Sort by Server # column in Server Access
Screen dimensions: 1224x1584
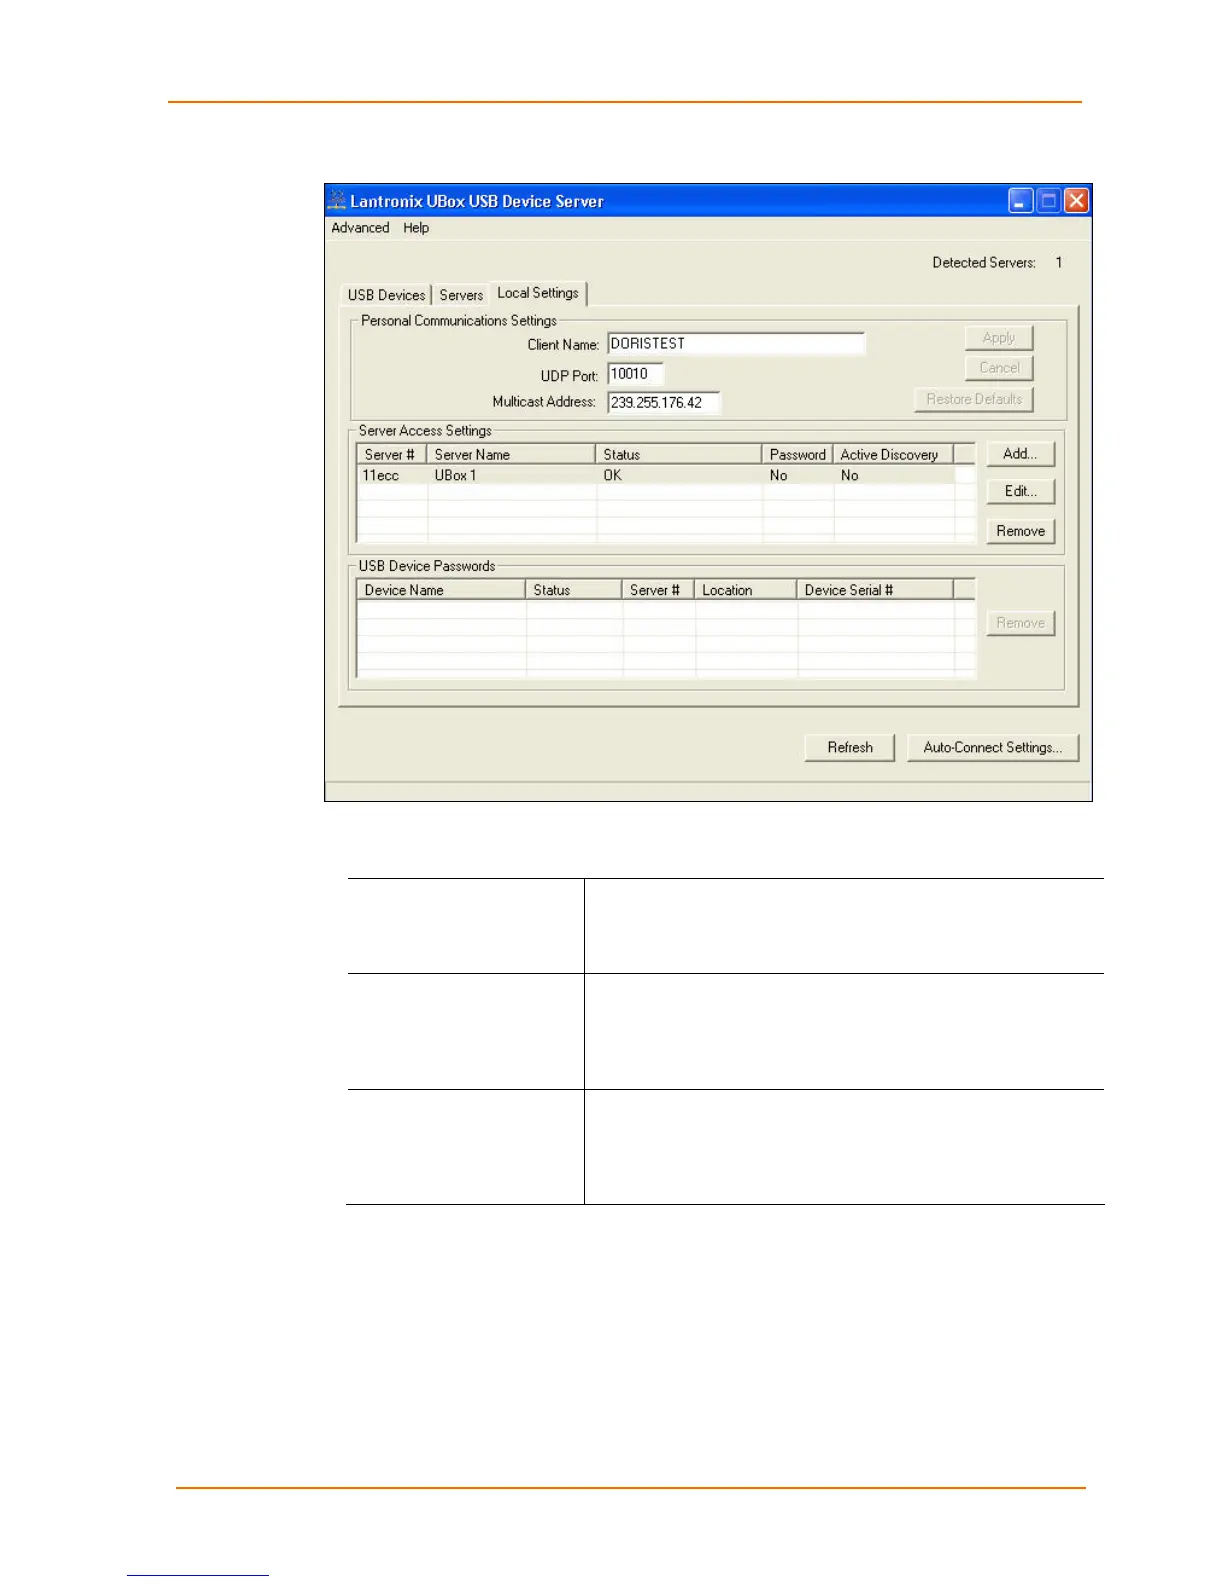[x=391, y=454]
